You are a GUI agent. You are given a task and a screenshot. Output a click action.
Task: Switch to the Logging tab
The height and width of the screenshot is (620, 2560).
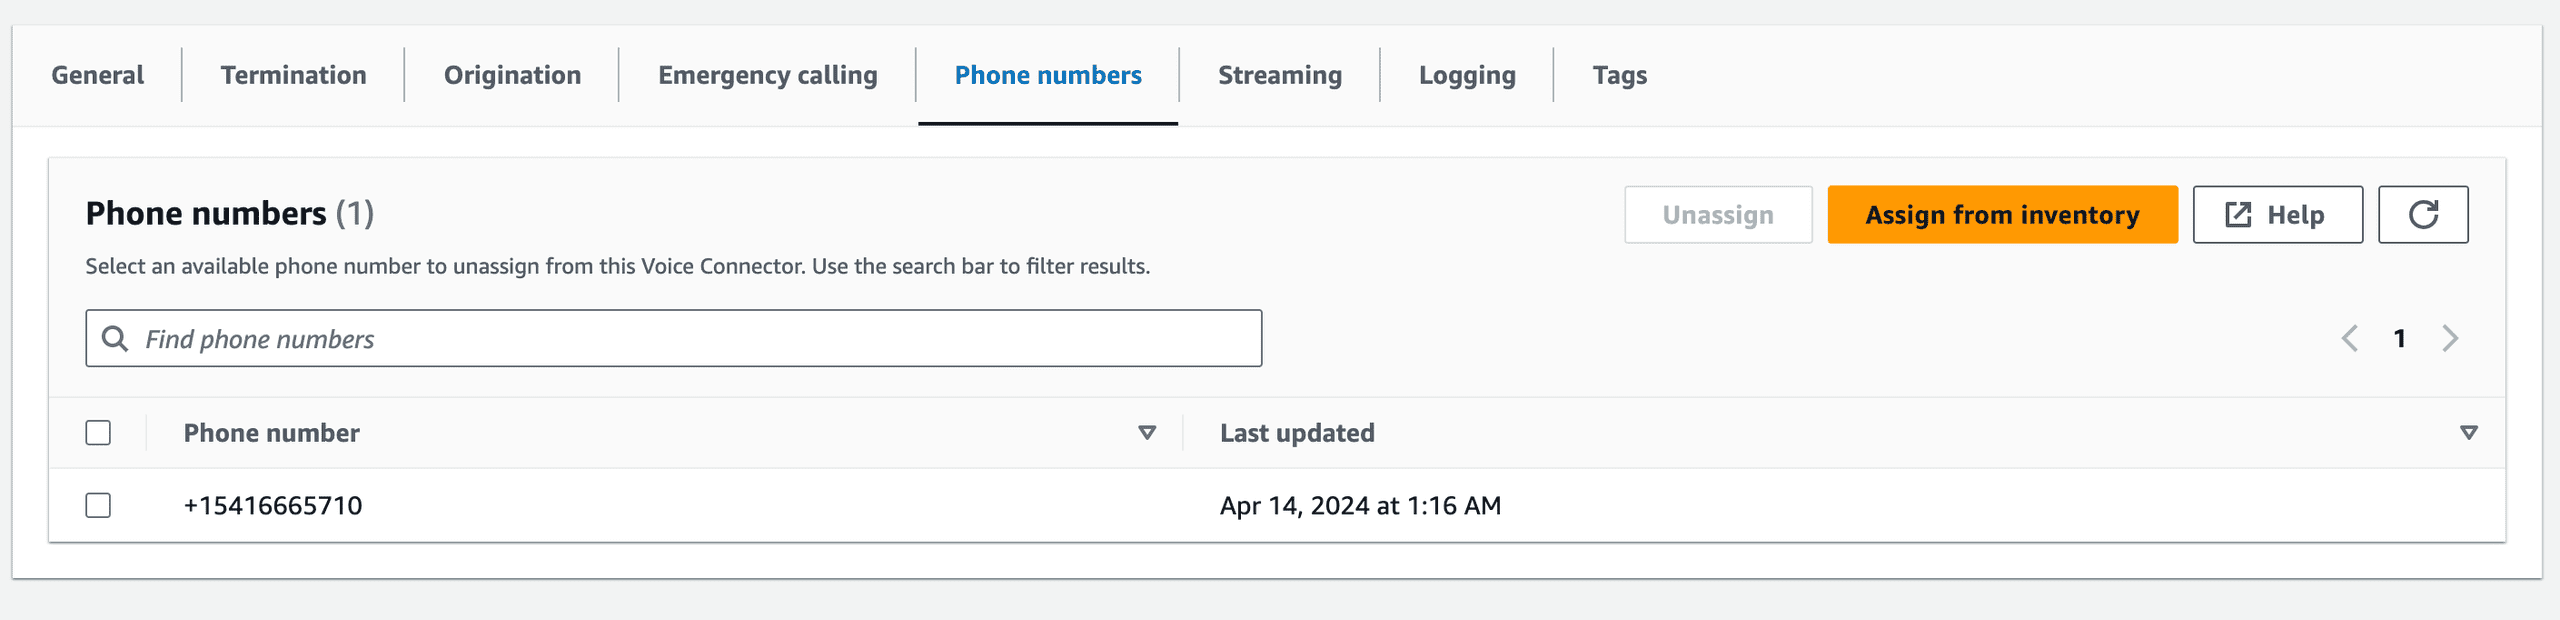tap(1467, 75)
